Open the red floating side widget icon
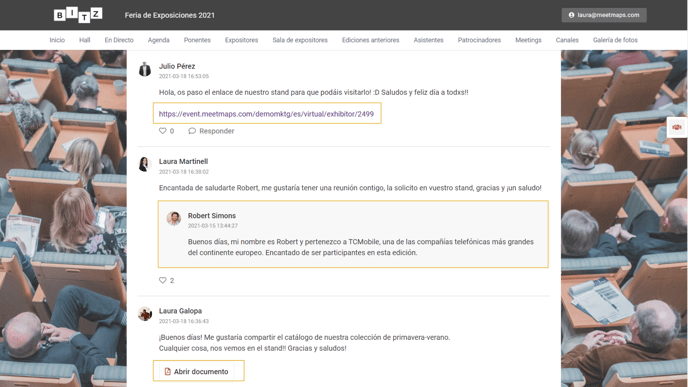 tap(677, 127)
